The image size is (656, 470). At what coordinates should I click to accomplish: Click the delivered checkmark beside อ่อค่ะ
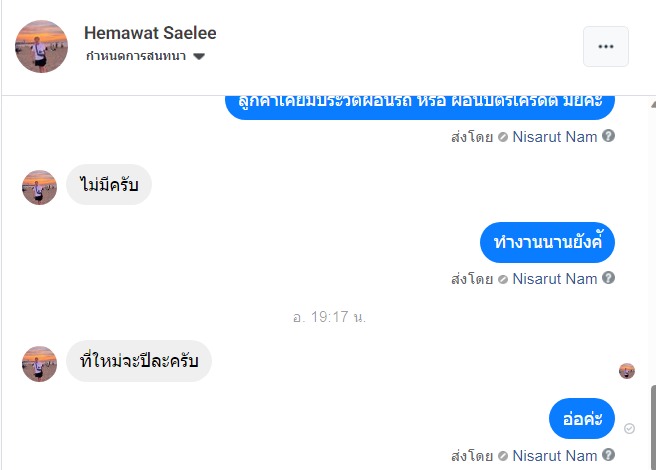[629, 428]
